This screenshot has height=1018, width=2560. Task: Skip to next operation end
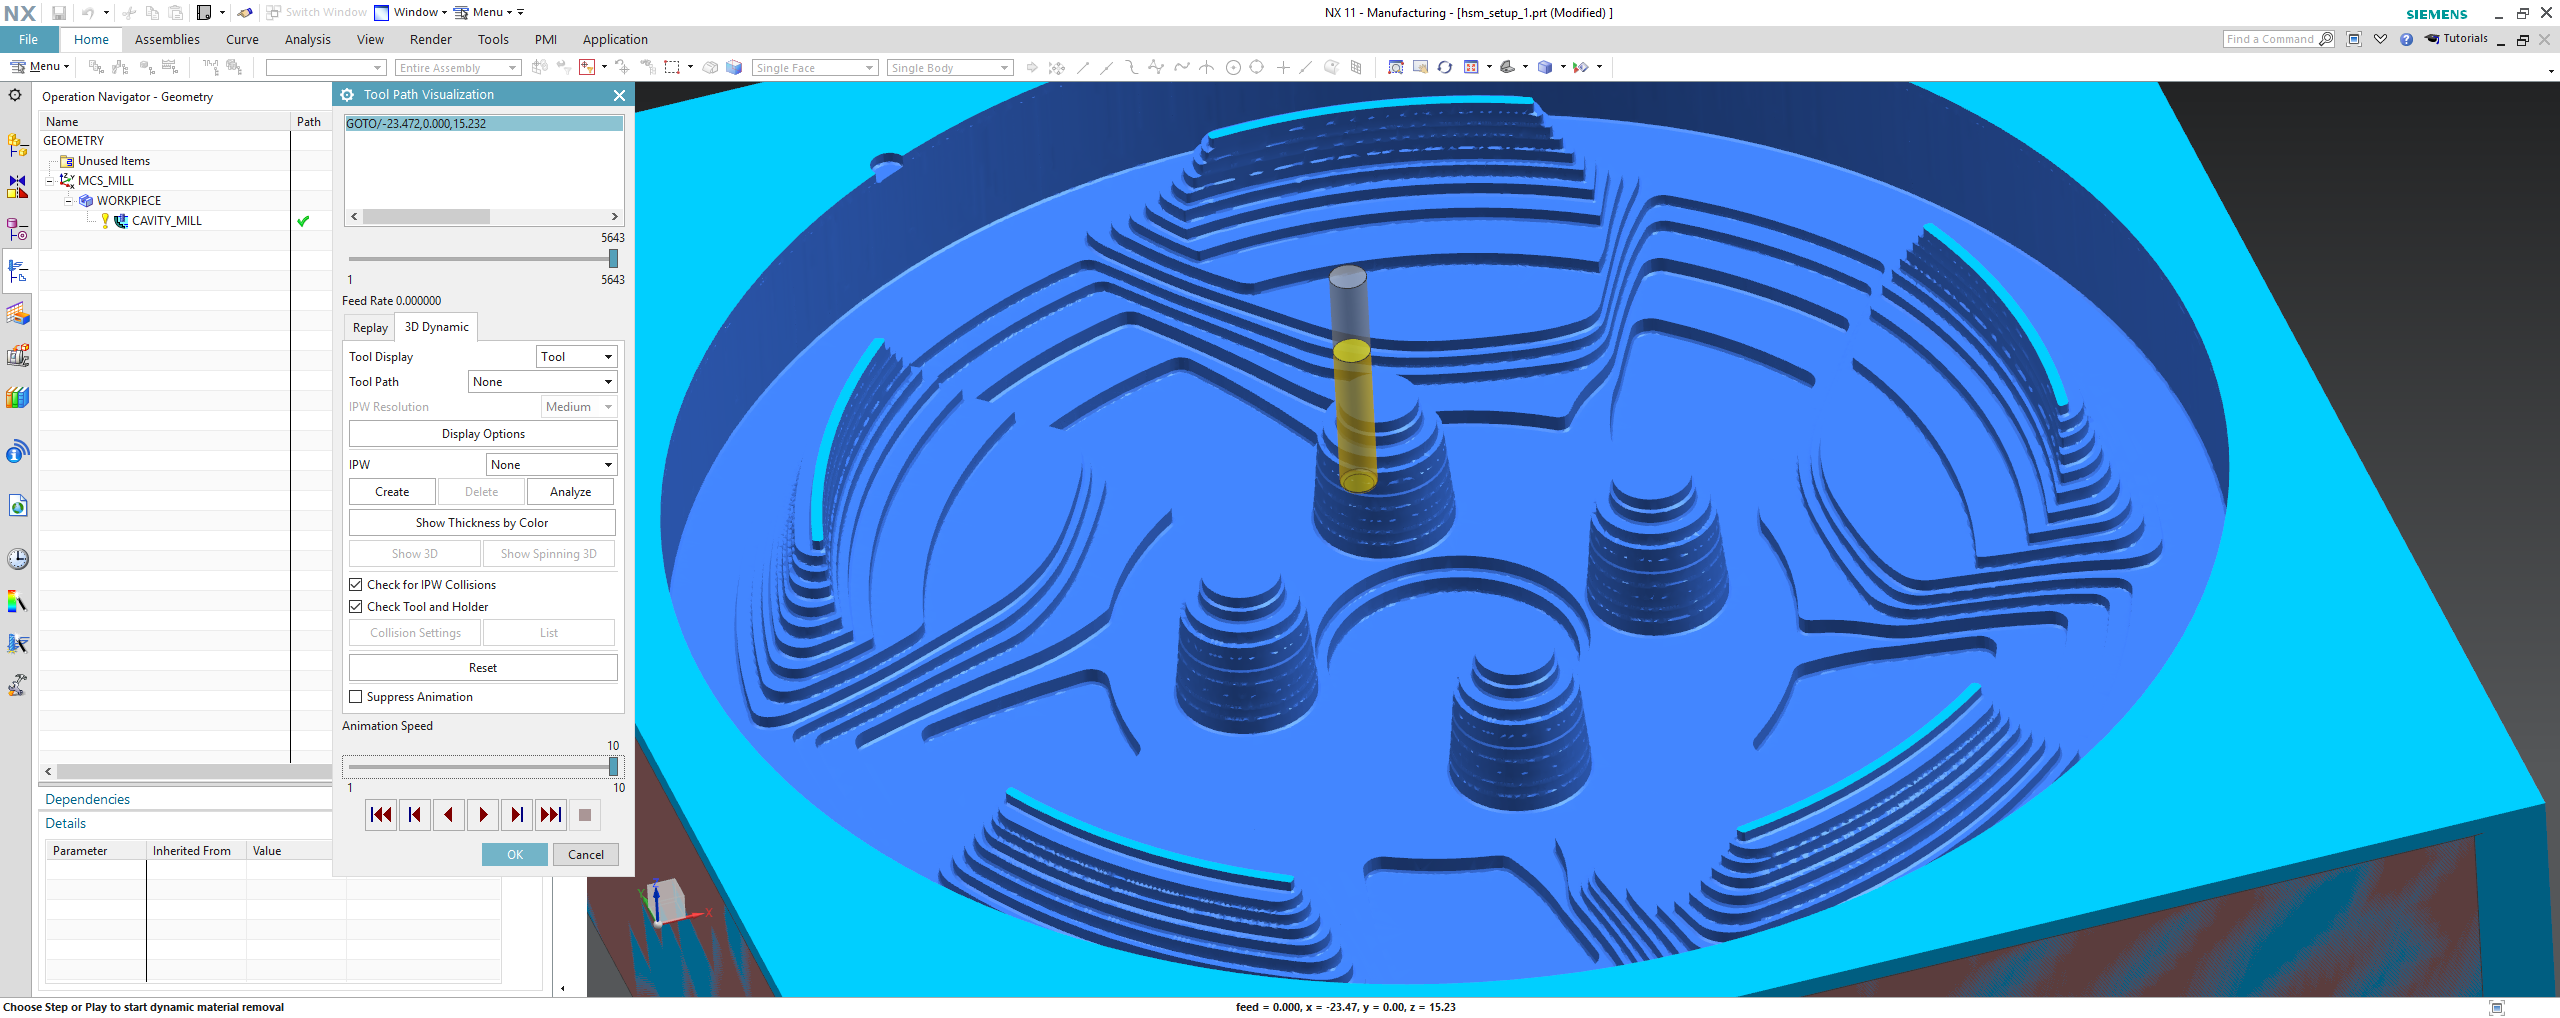point(551,815)
